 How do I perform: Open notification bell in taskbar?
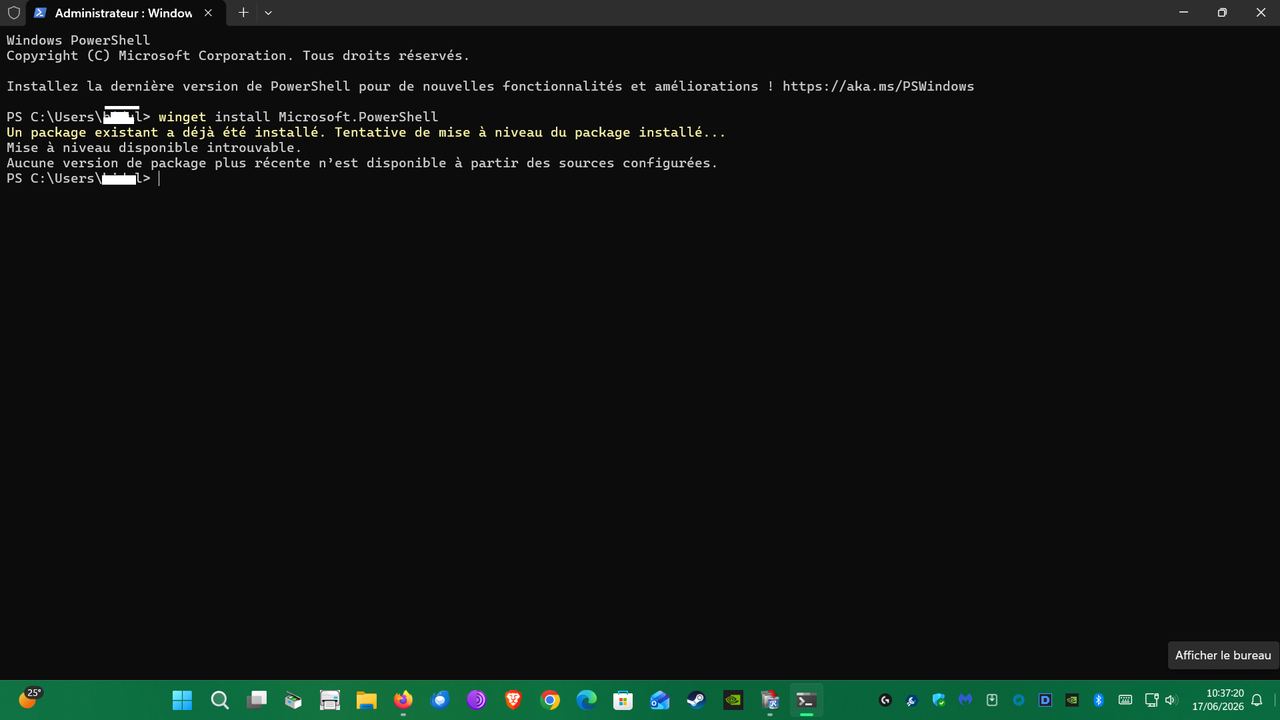1259,700
